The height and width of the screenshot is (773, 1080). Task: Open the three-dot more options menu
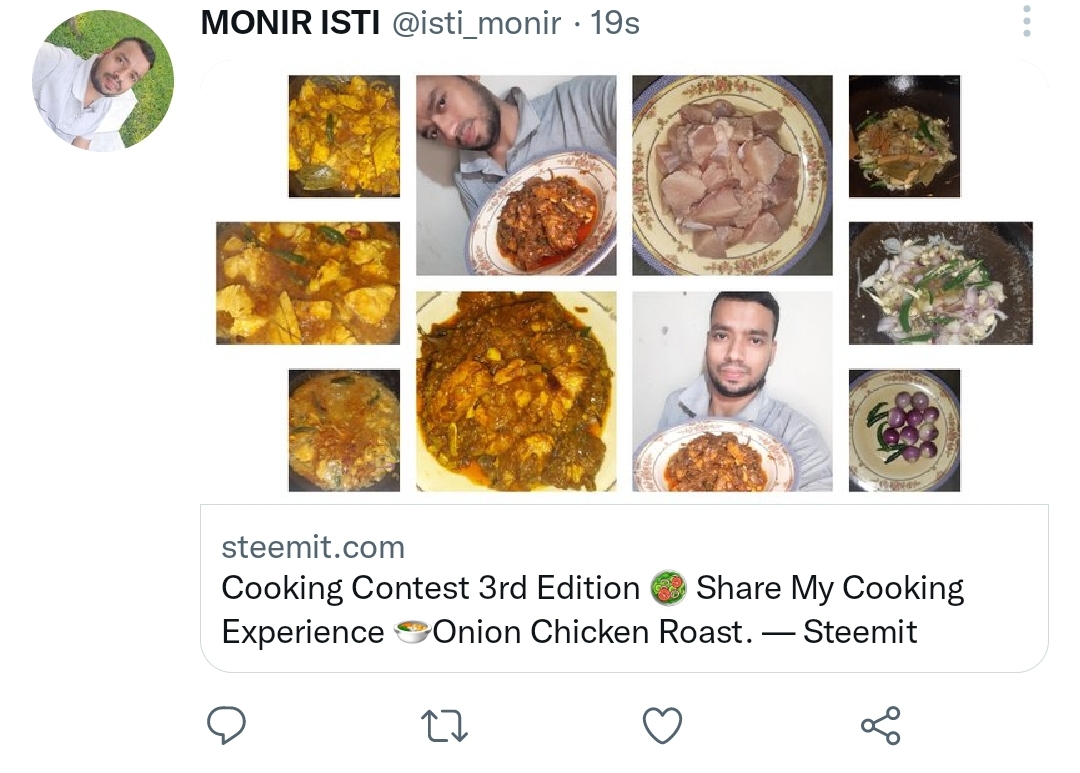coord(1027,22)
